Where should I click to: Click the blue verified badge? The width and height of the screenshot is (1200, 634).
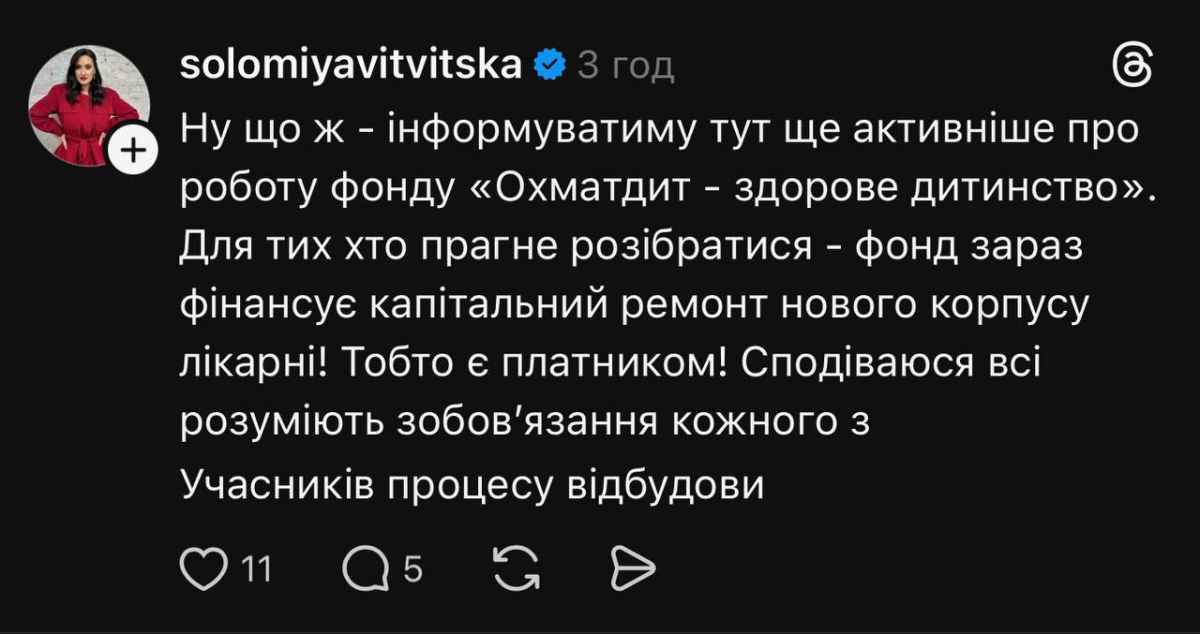[x=549, y=66]
